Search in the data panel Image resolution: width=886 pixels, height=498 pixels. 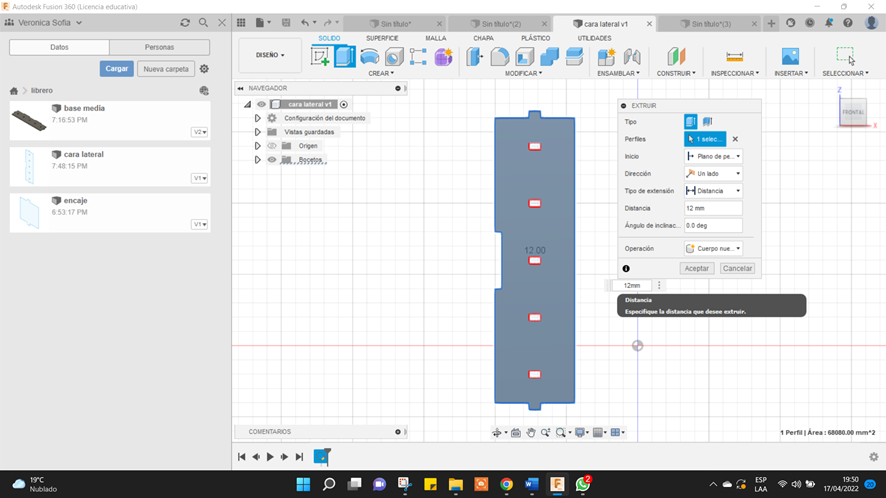pyautogui.click(x=203, y=23)
